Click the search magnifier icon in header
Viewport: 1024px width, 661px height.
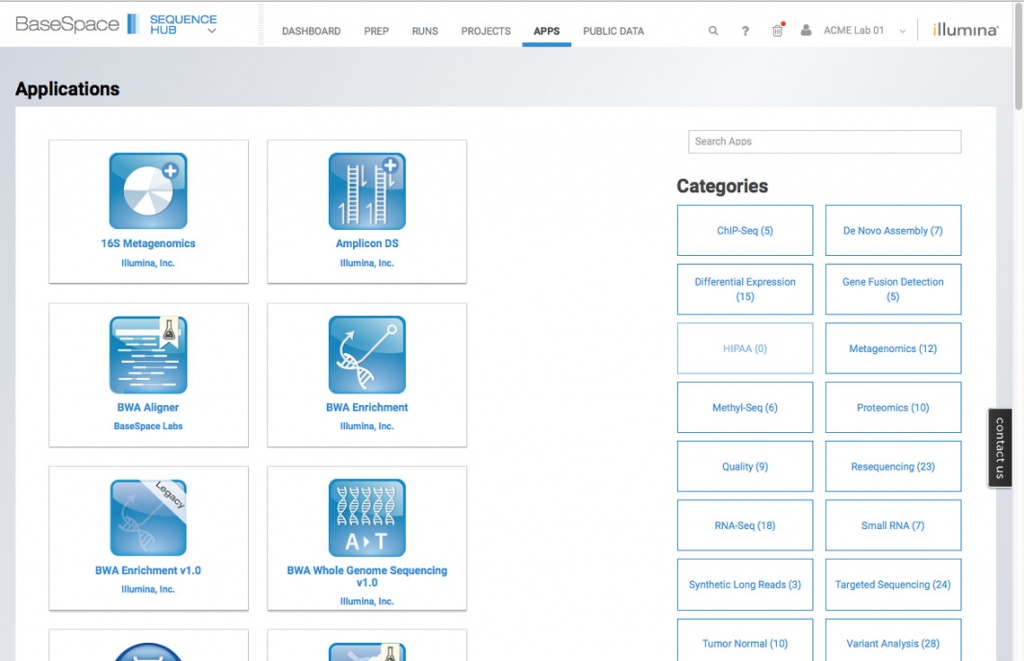pos(713,31)
